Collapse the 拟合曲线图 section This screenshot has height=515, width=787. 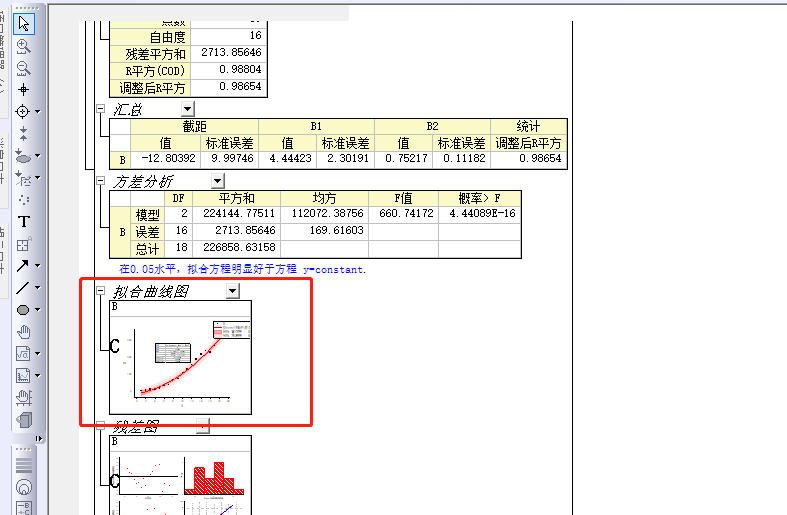[100, 291]
